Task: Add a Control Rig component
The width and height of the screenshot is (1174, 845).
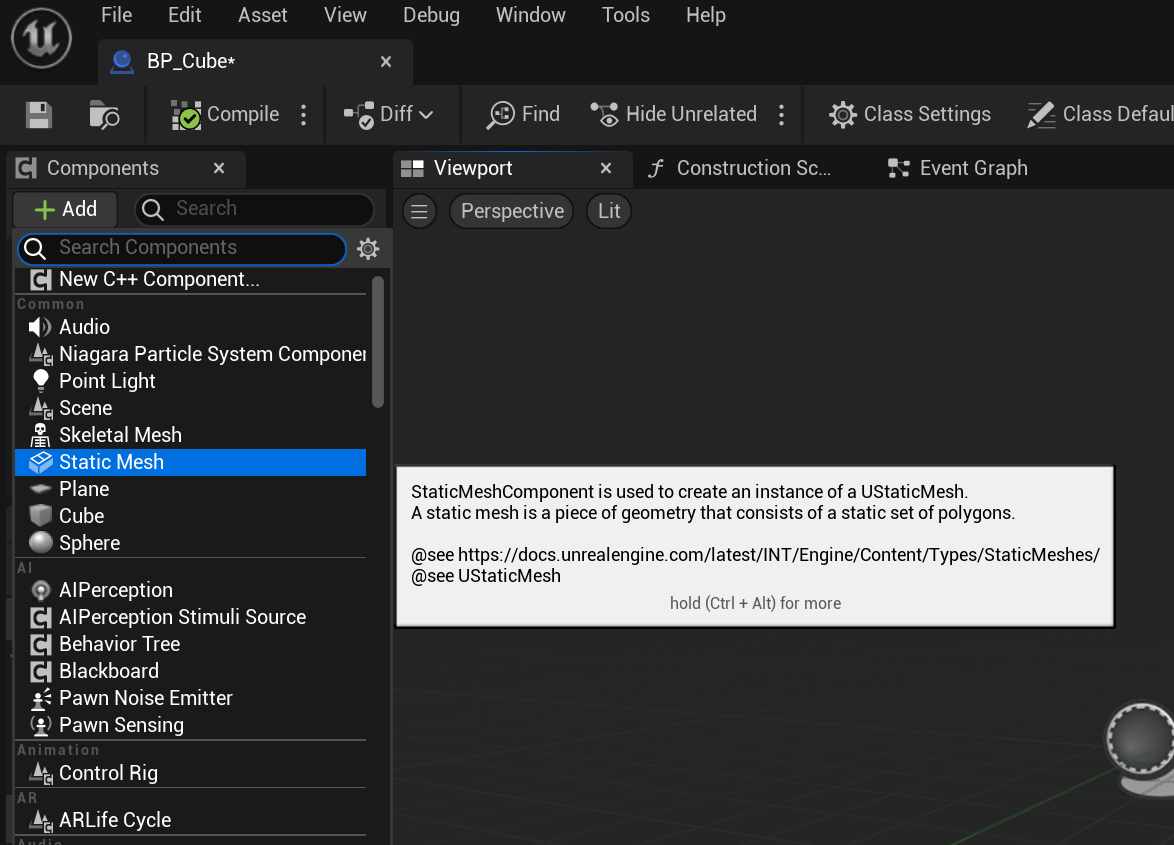Action: [190, 772]
